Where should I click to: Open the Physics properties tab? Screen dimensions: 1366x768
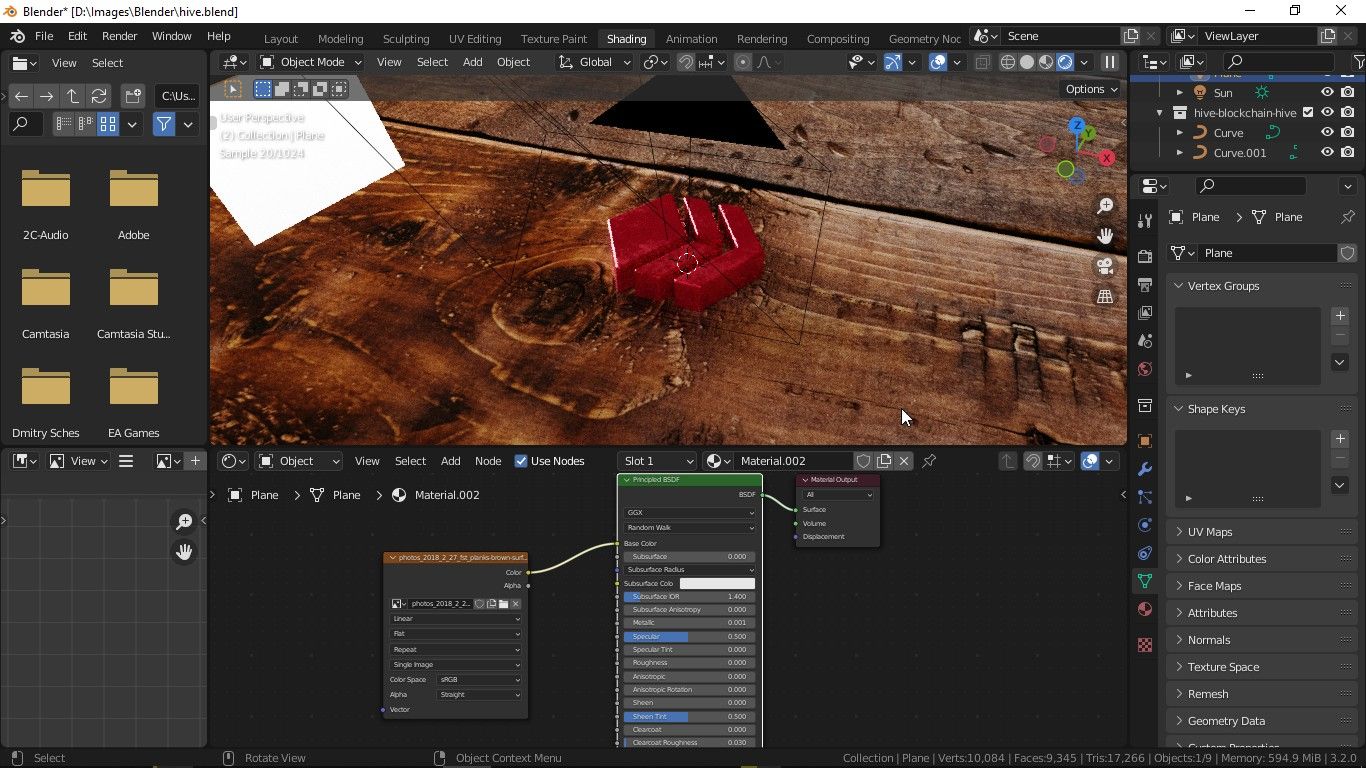(x=1145, y=525)
